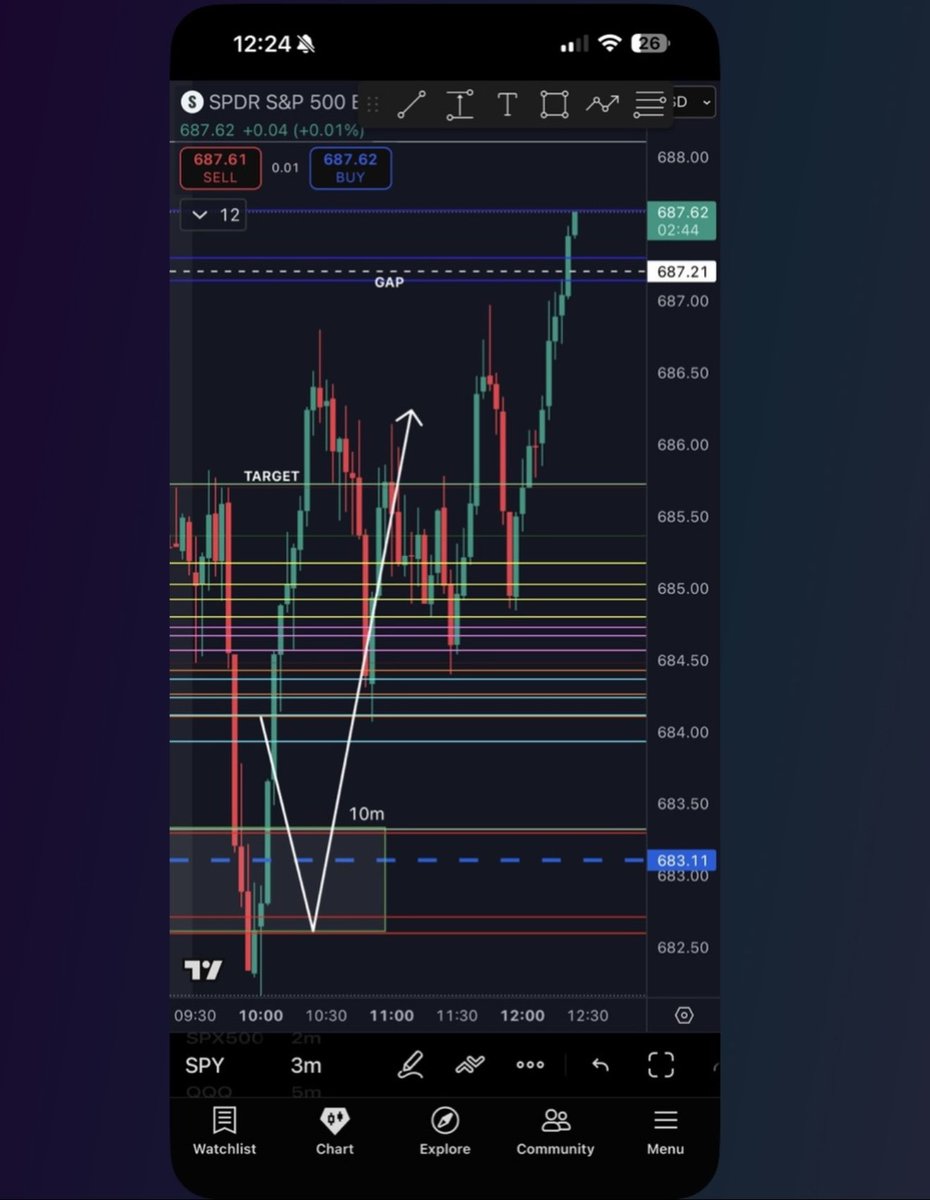The image size is (930, 1200).
Task: Select the Rectangle drawing tool
Action: (554, 103)
